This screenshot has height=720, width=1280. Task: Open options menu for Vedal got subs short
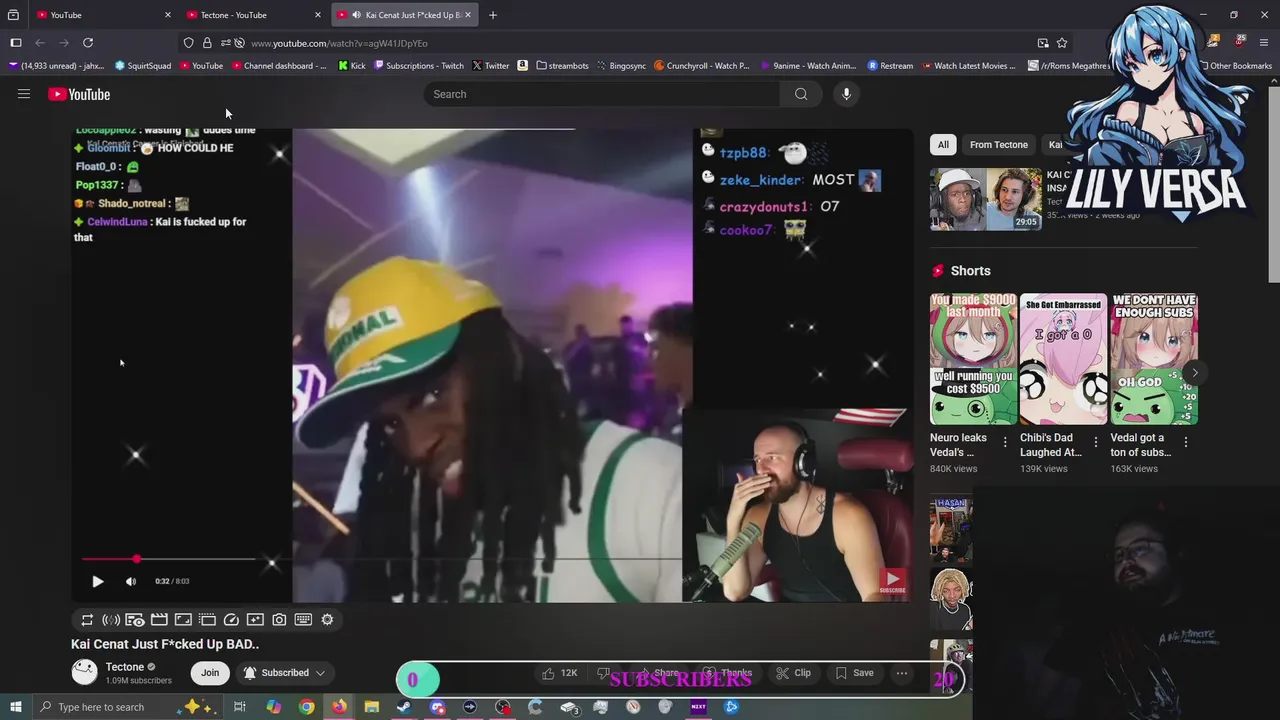tap(1186, 442)
